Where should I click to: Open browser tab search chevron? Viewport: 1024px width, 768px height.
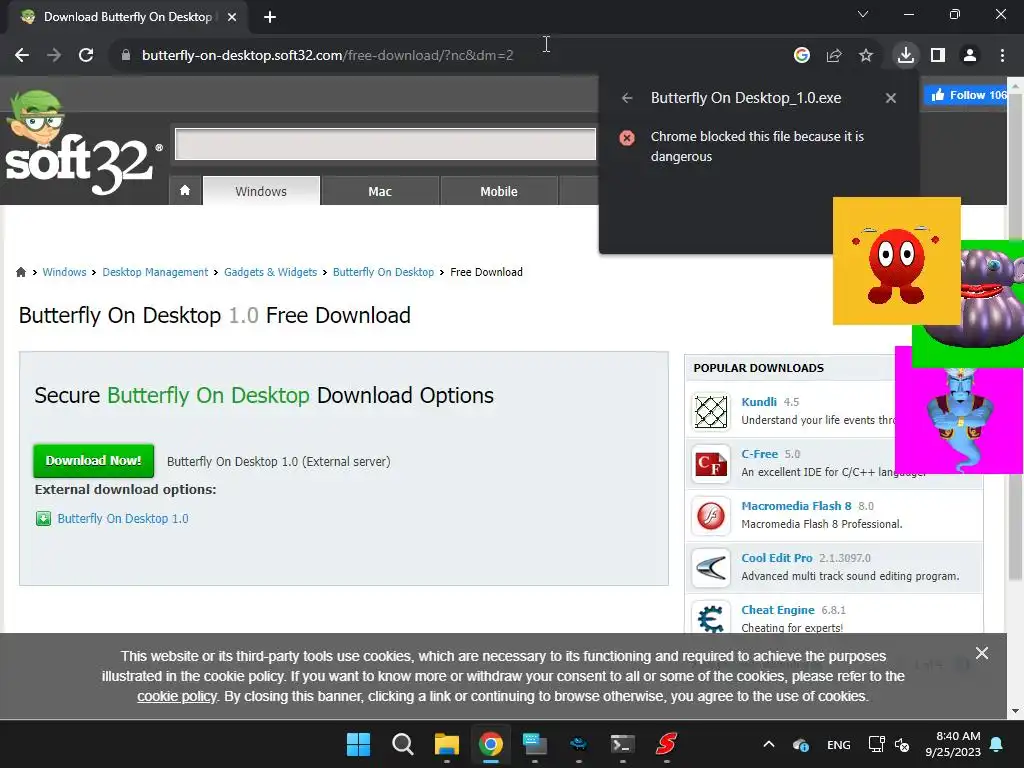tap(863, 14)
